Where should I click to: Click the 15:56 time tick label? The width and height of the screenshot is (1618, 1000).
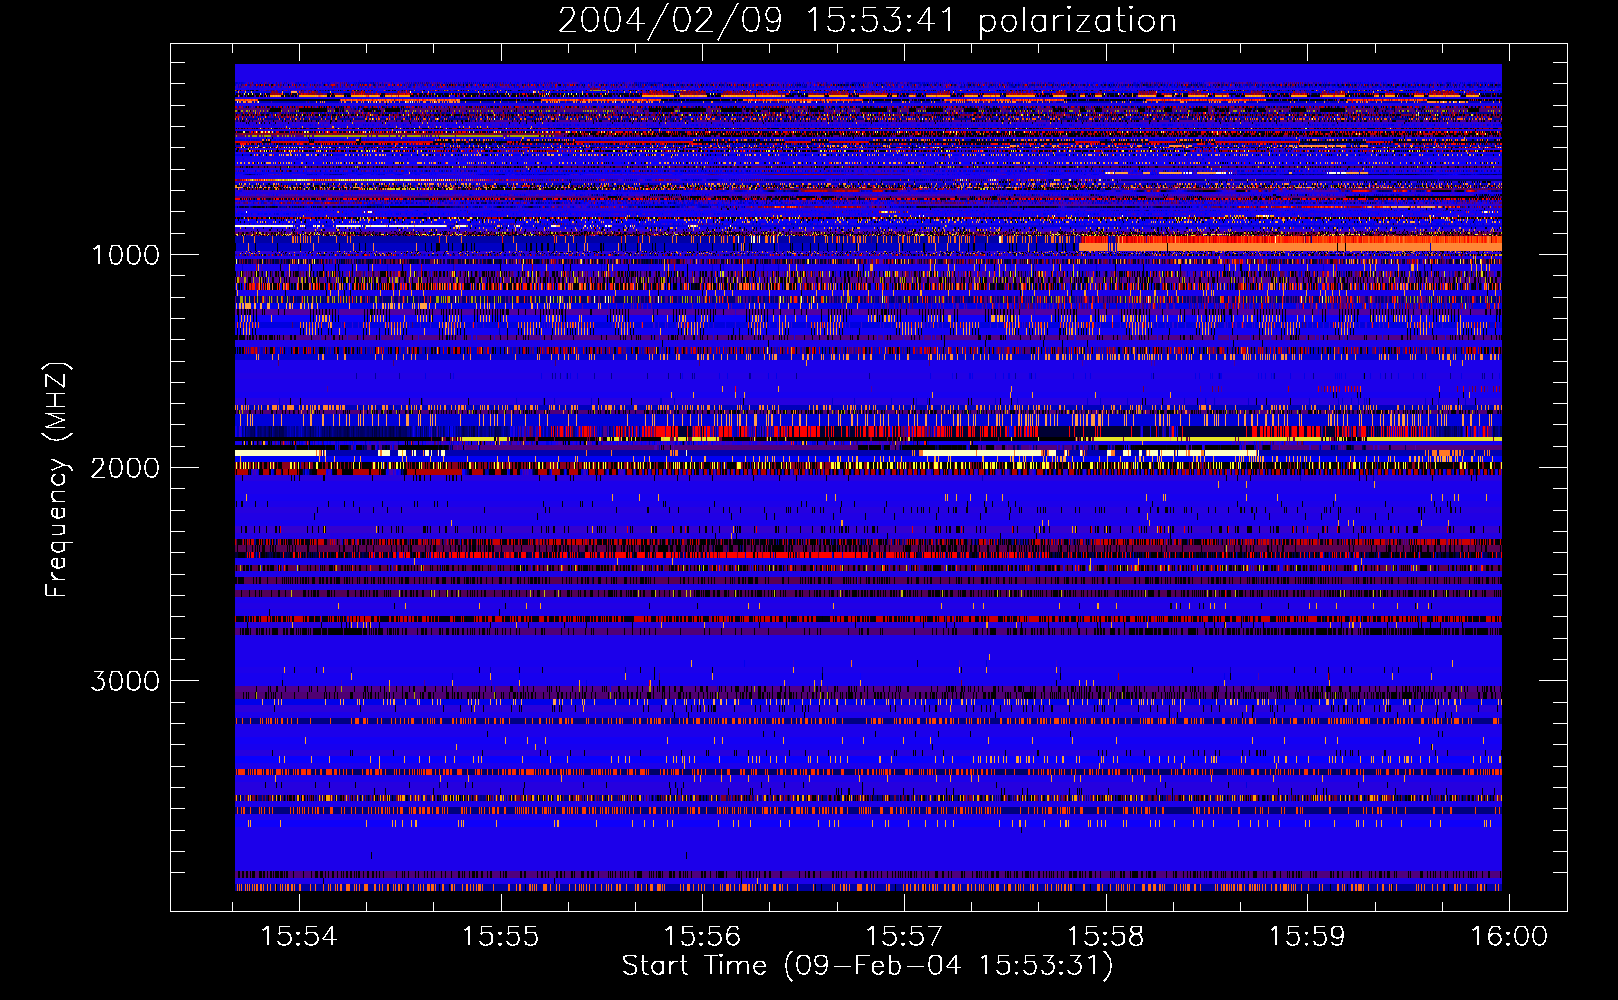coord(702,936)
